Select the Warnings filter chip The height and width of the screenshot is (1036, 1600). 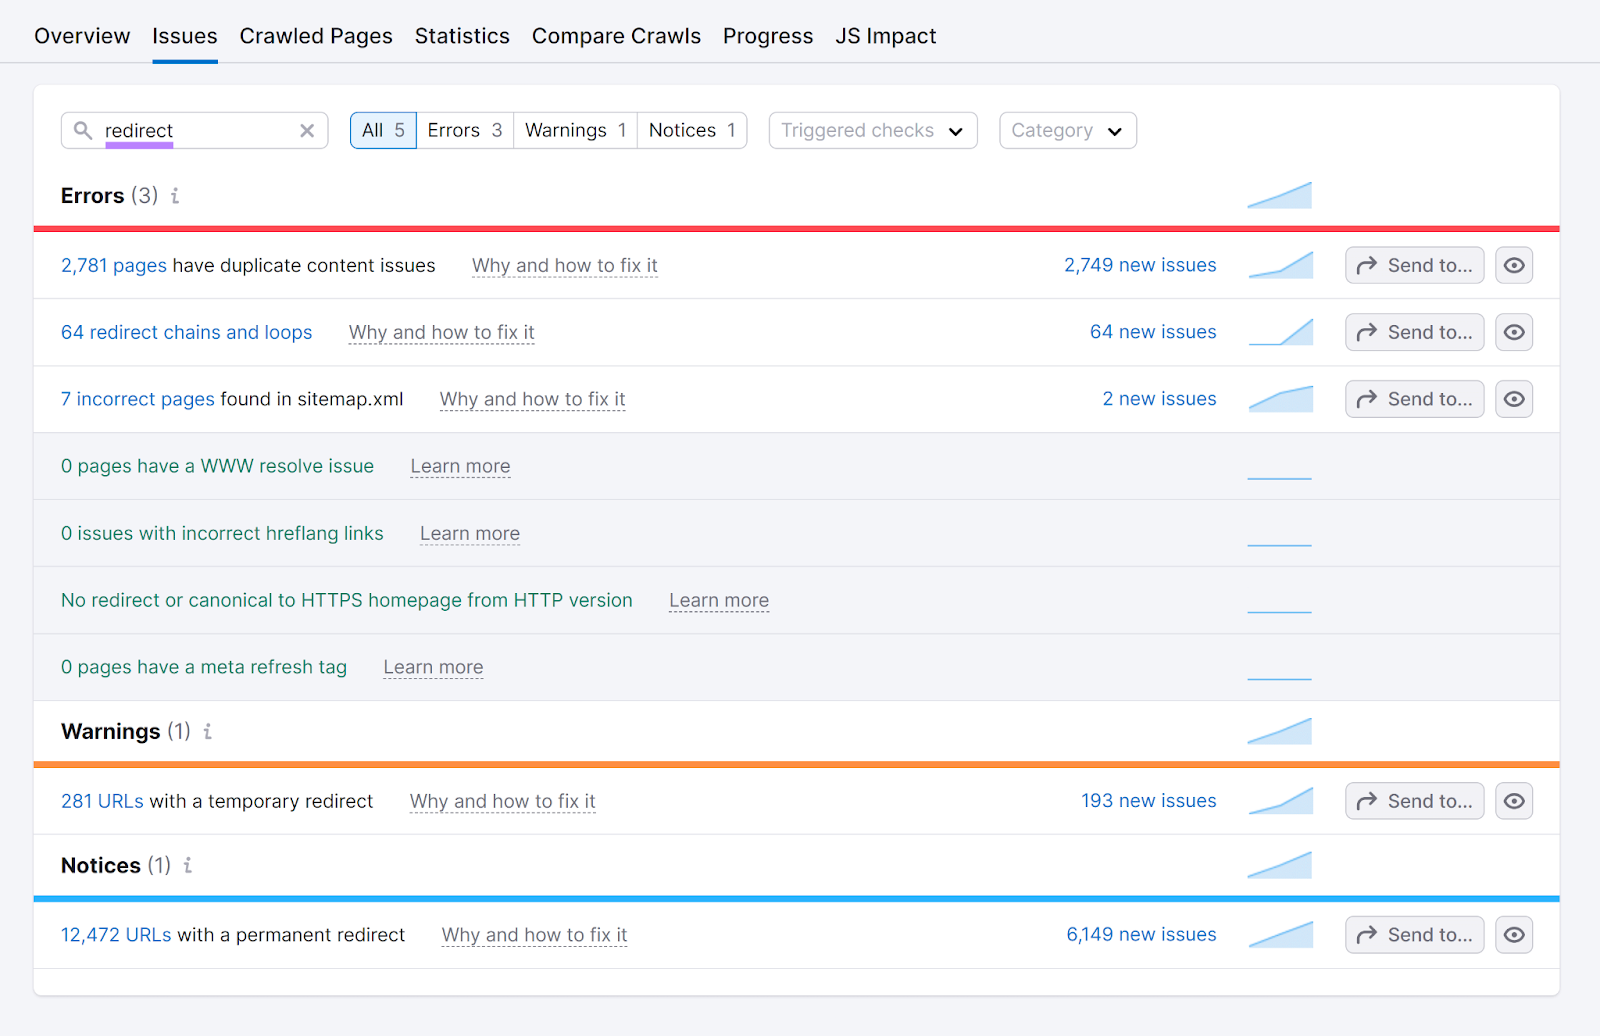coord(574,130)
